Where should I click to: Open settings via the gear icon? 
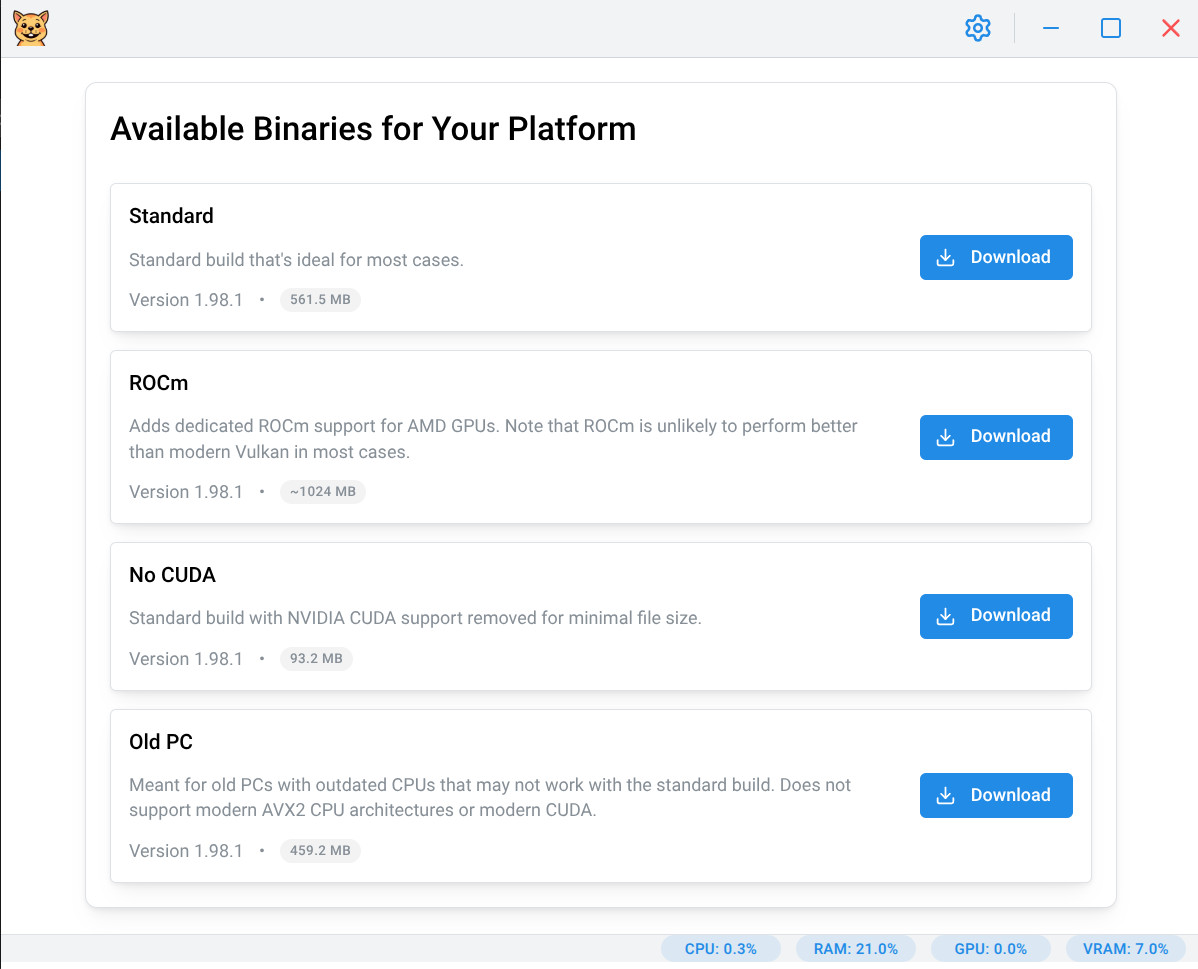pyautogui.click(x=977, y=28)
